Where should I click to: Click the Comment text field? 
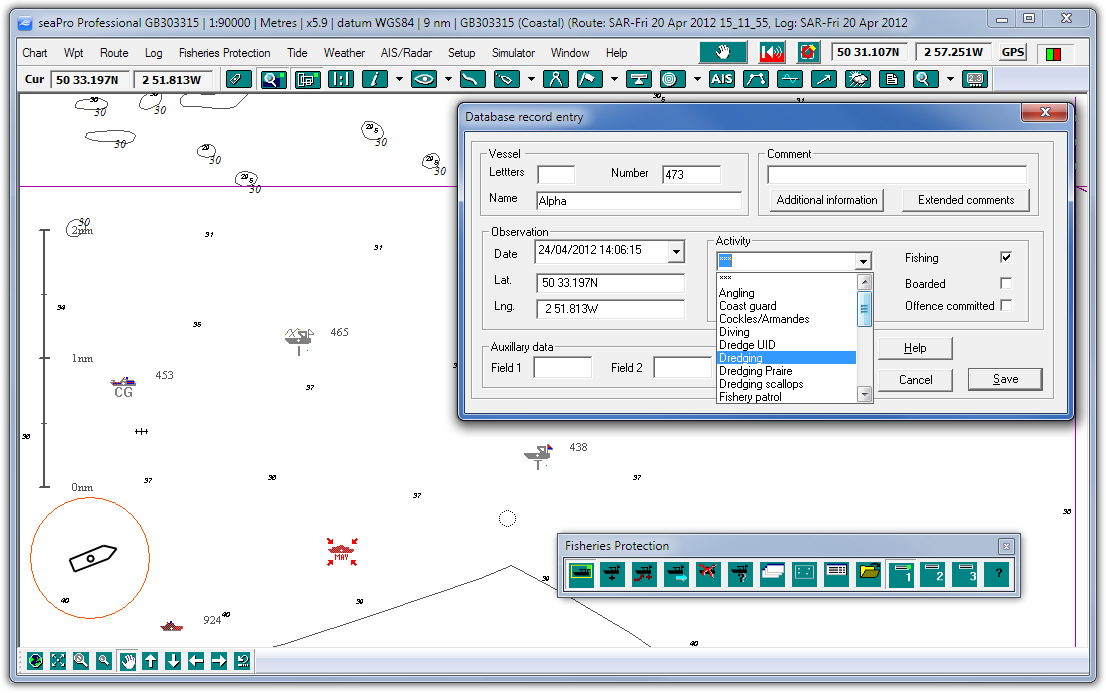point(897,175)
